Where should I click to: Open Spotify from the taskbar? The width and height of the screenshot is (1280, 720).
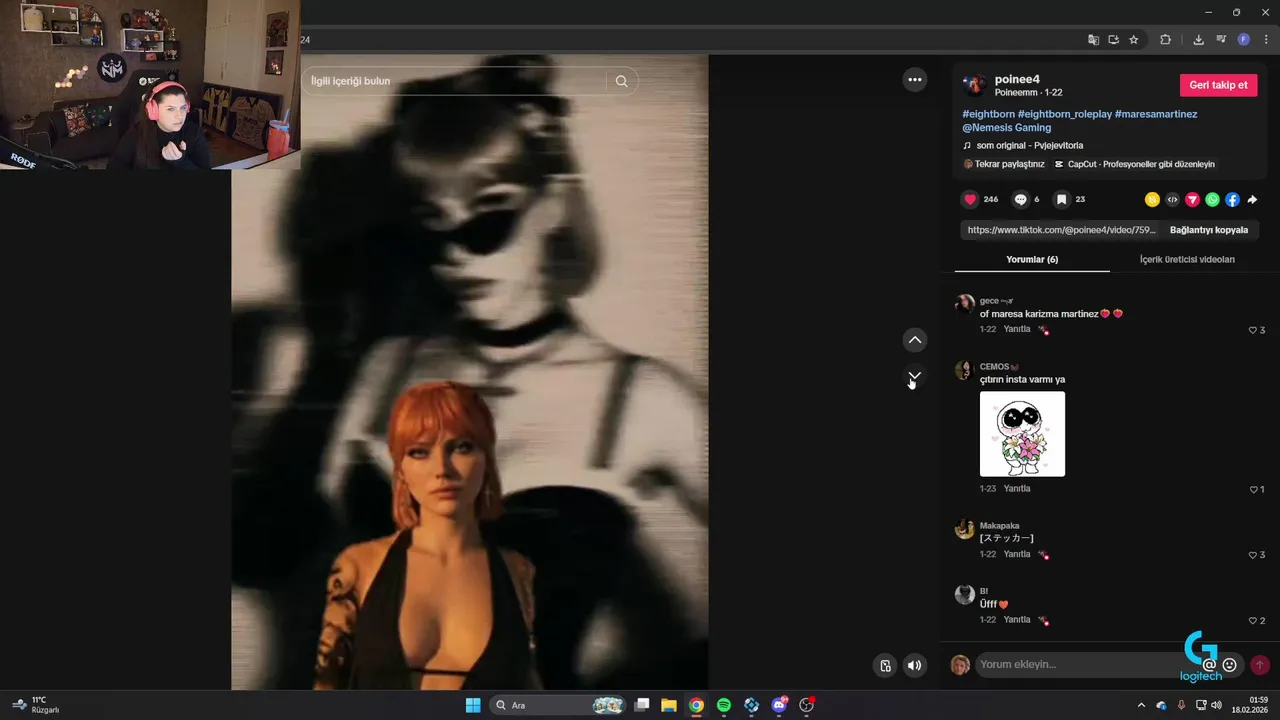tap(724, 705)
